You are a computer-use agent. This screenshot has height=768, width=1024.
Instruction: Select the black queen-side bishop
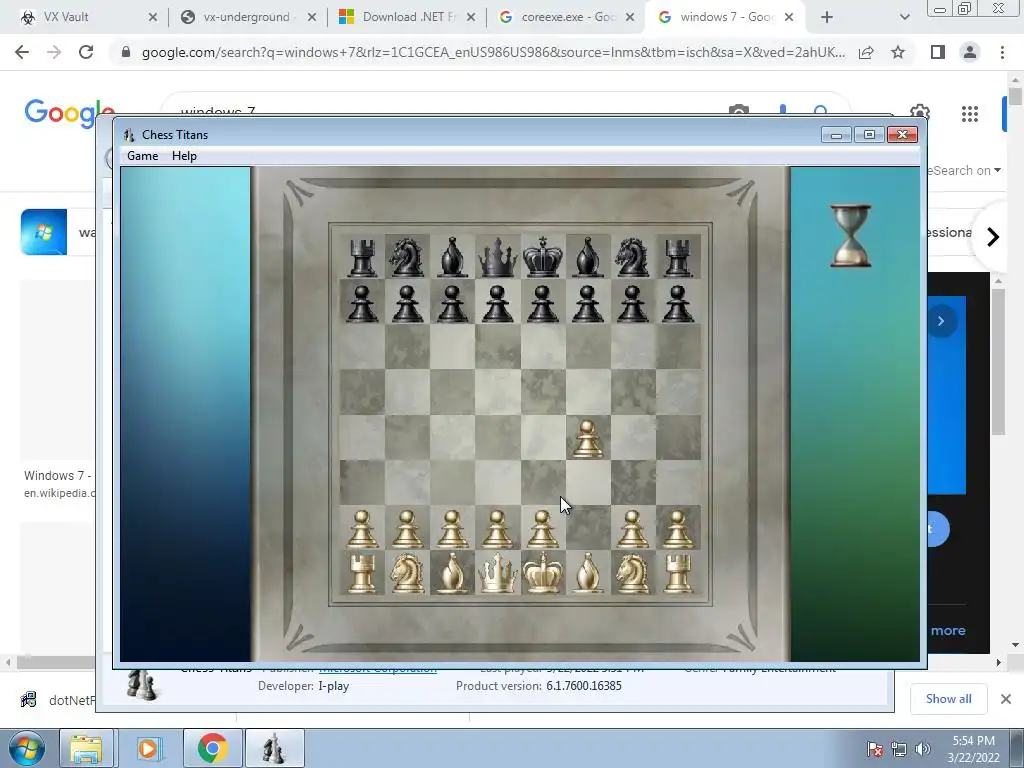(453, 257)
